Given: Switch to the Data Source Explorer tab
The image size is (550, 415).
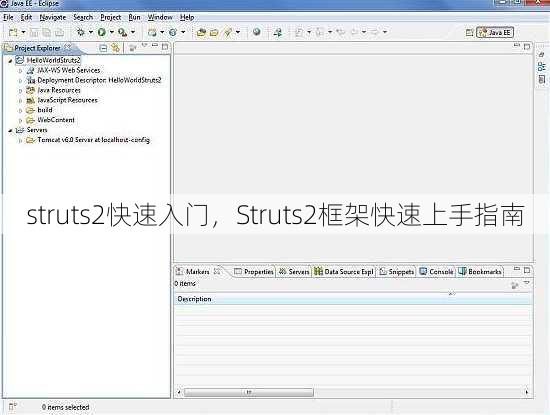Looking at the screenshot, I should [x=344, y=272].
